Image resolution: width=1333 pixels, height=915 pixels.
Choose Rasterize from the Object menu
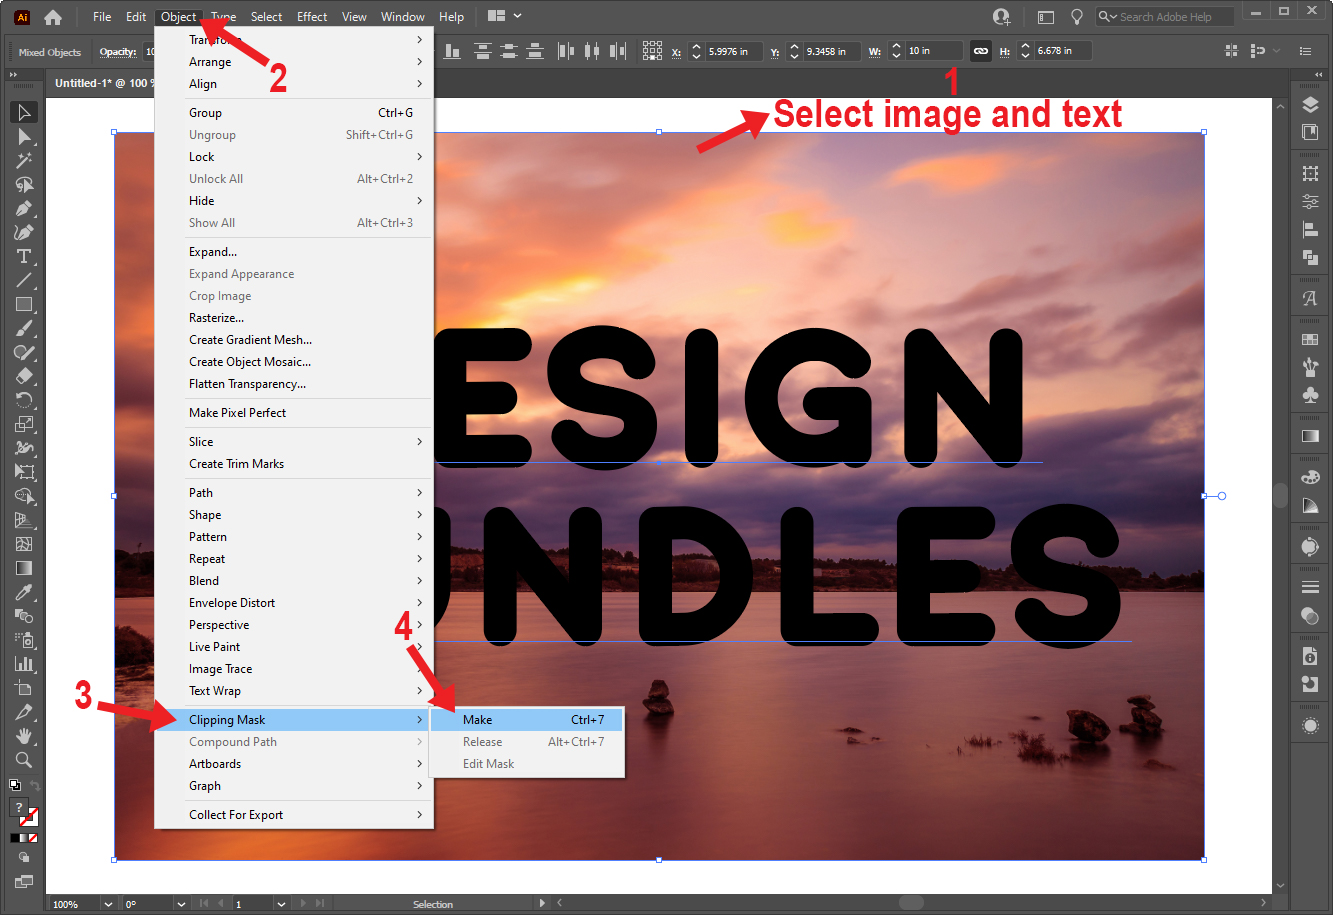pyautogui.click(x=294, y=318)
